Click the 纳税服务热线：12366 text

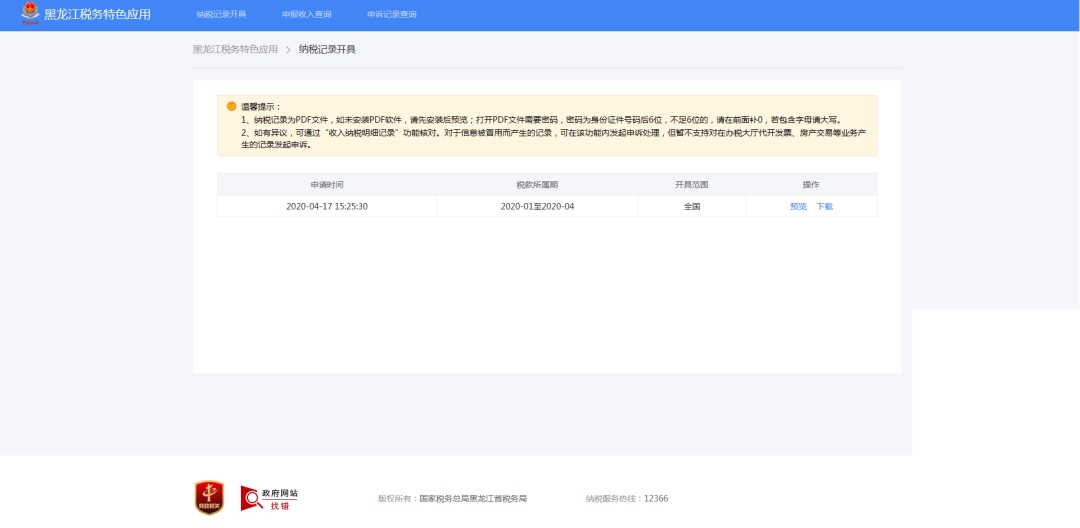click(627, 498)
